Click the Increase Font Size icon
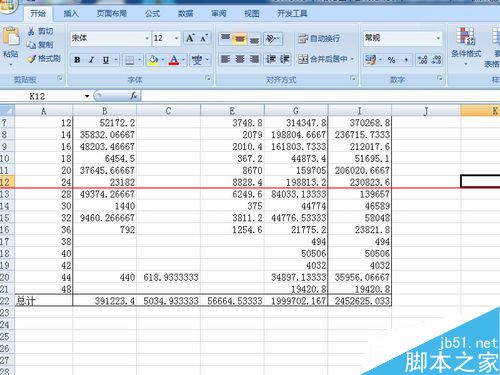This screenshot has width=500, height=375. [190, 38]
